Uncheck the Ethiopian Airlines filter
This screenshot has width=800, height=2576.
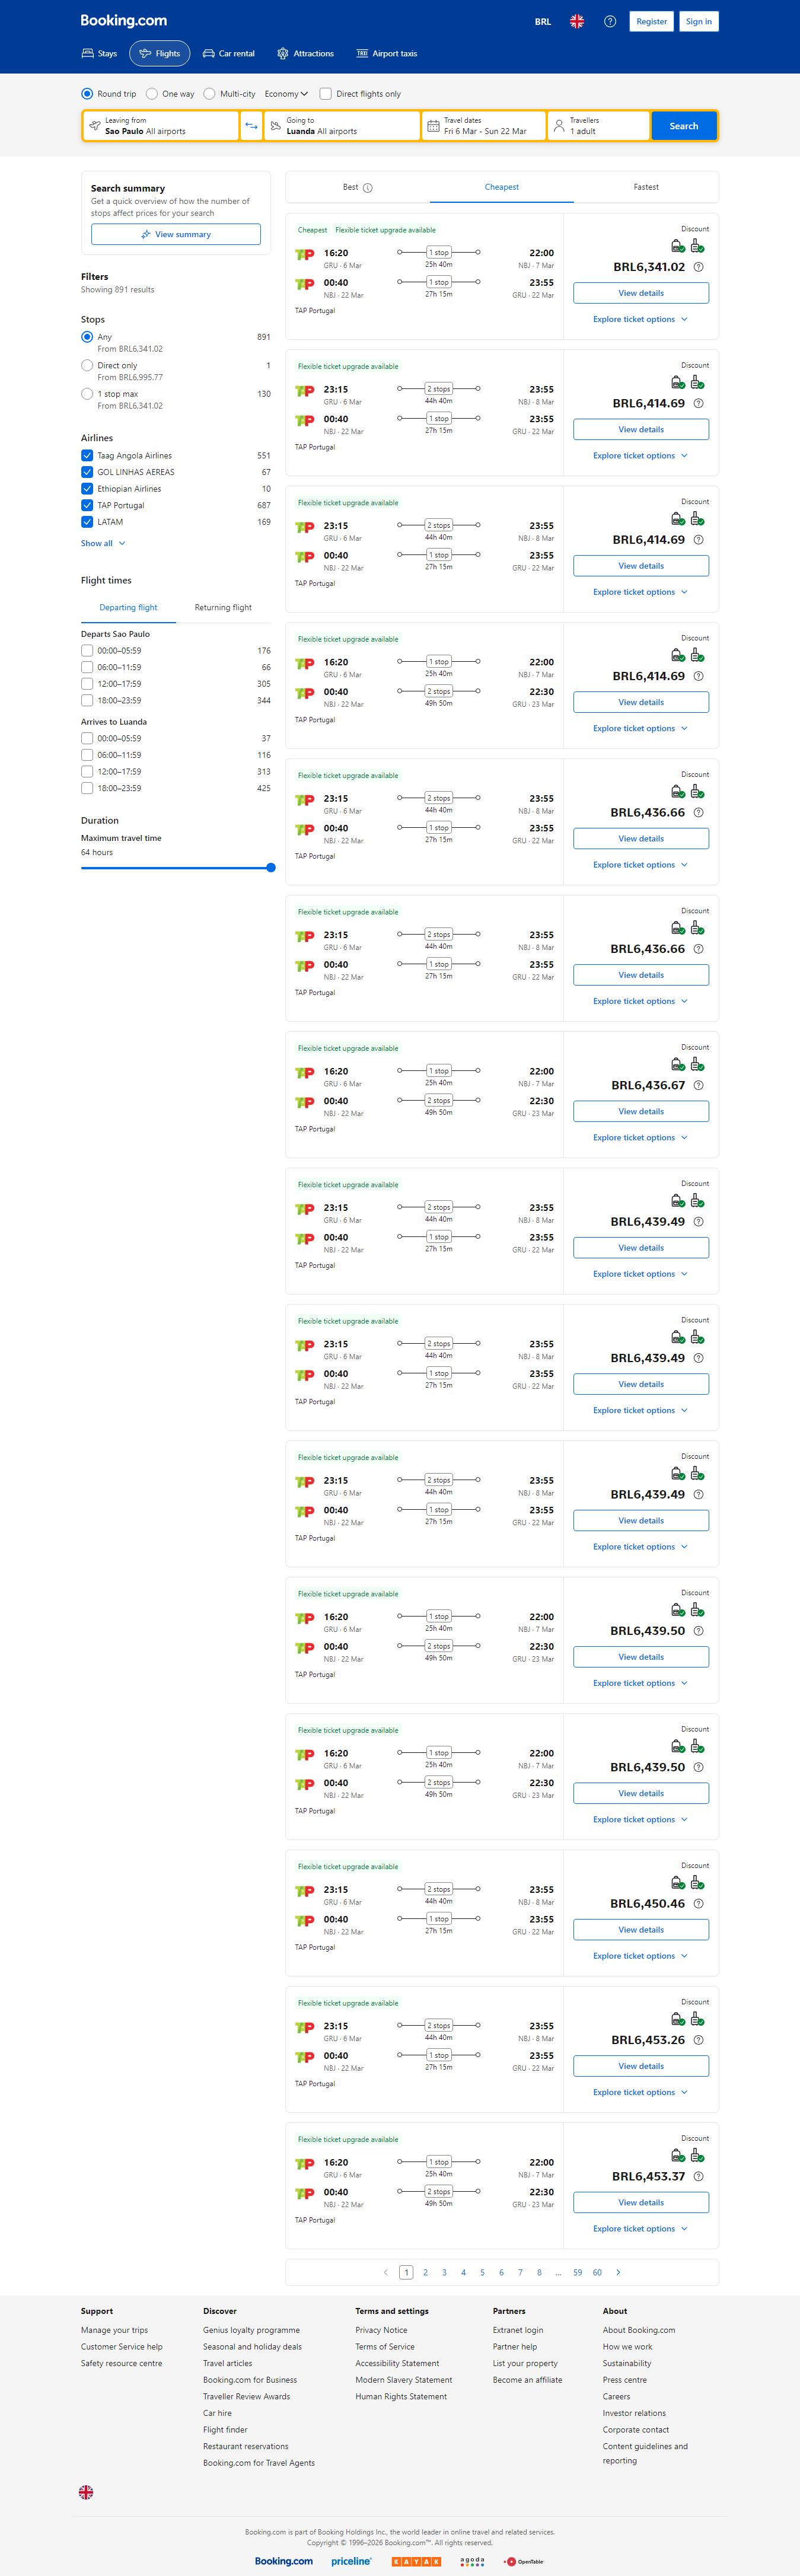pyautogui.click(x=87, y=489)
